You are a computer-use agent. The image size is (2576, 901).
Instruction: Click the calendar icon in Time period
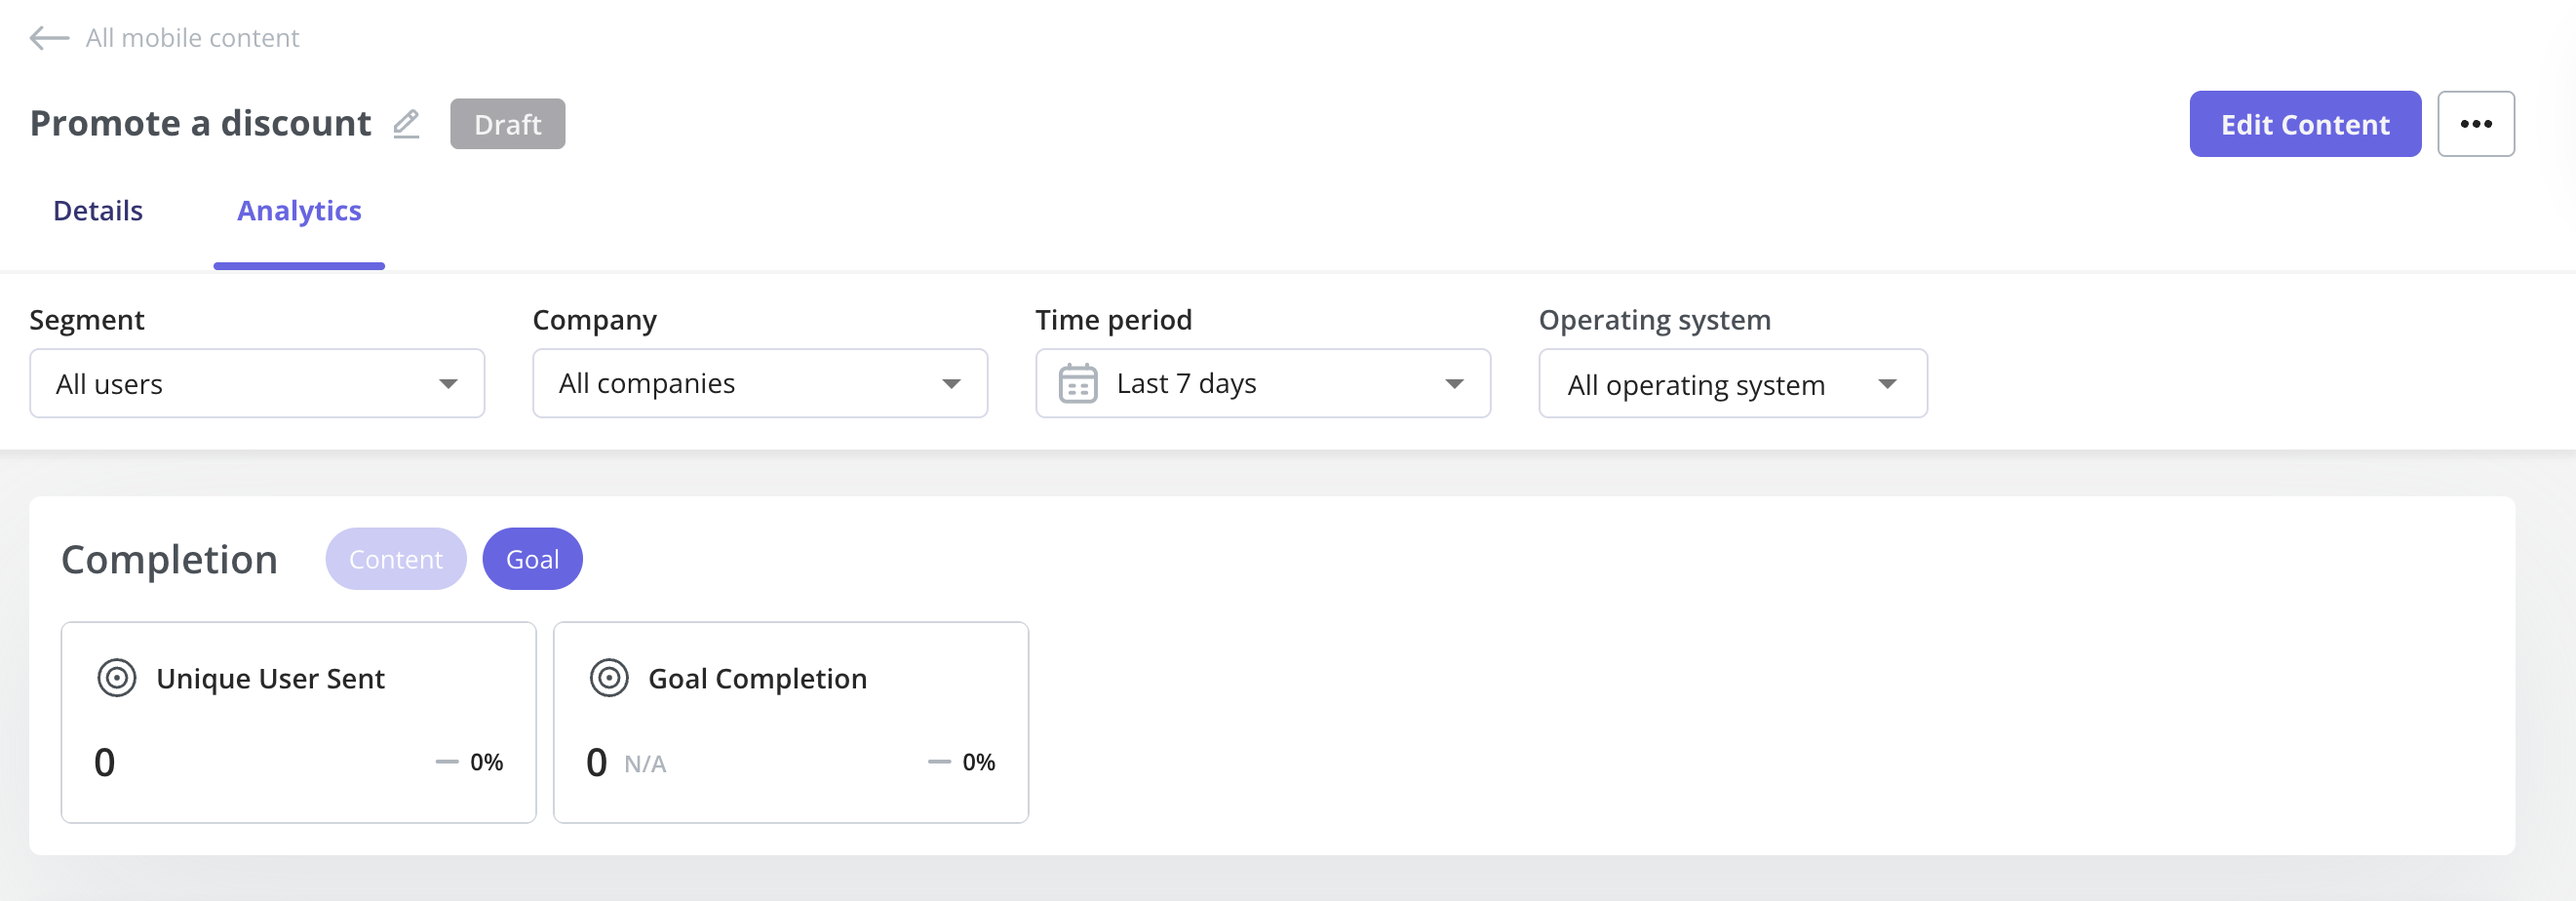1077,383
